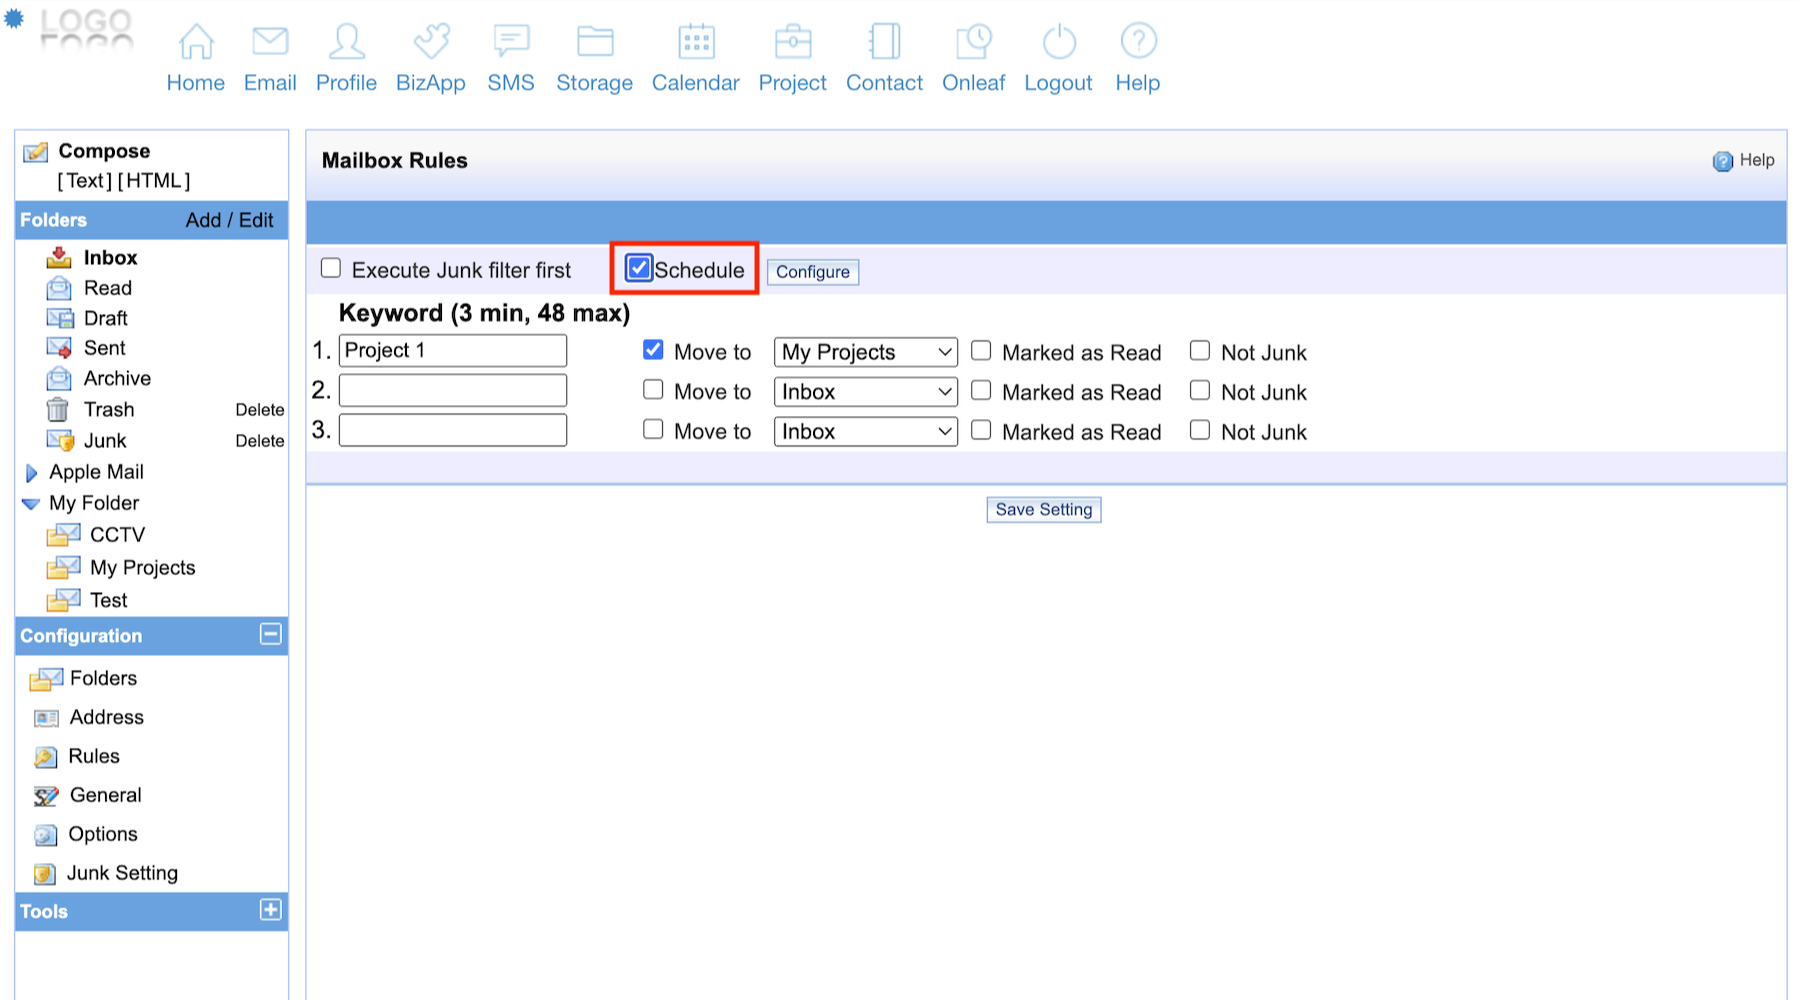Open the Calendar icon in the top navigation
This screenshot has height=1000, width=1800.
coord(696,42)
